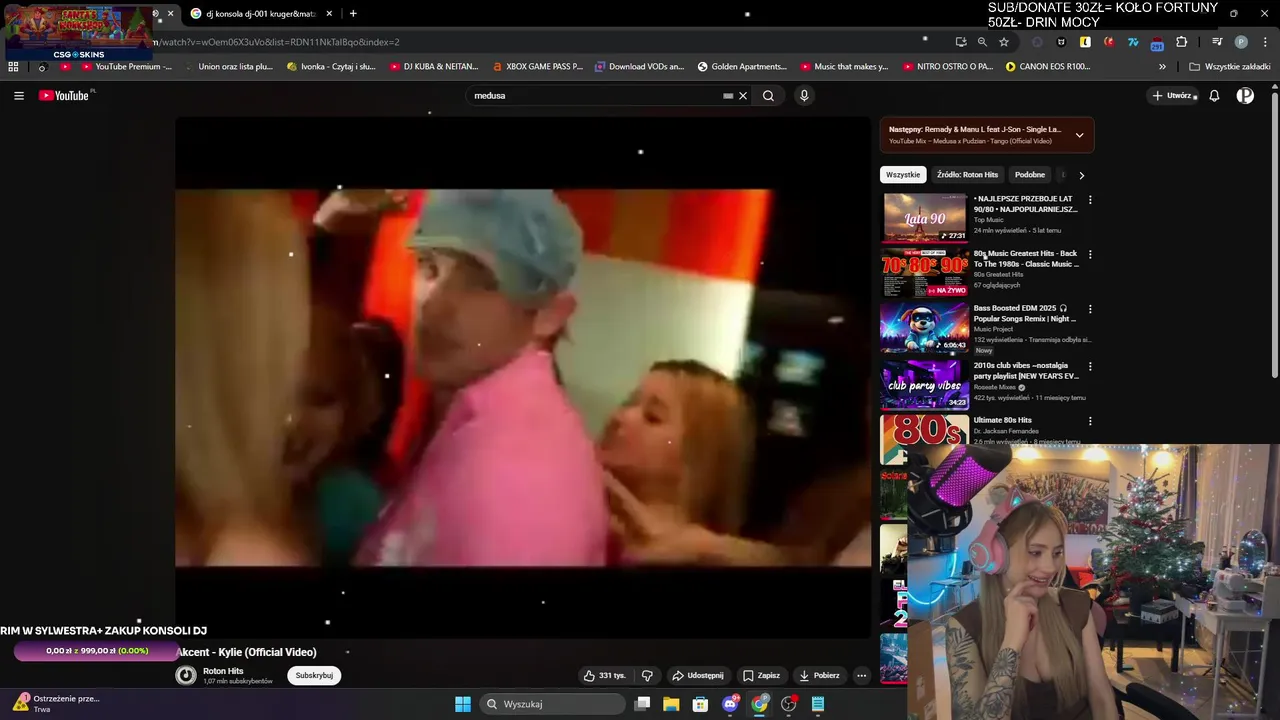This screenshot has height=720, width=1280.
Task: Click the YouTube search magnifier button
Action: tap(768, 96)
